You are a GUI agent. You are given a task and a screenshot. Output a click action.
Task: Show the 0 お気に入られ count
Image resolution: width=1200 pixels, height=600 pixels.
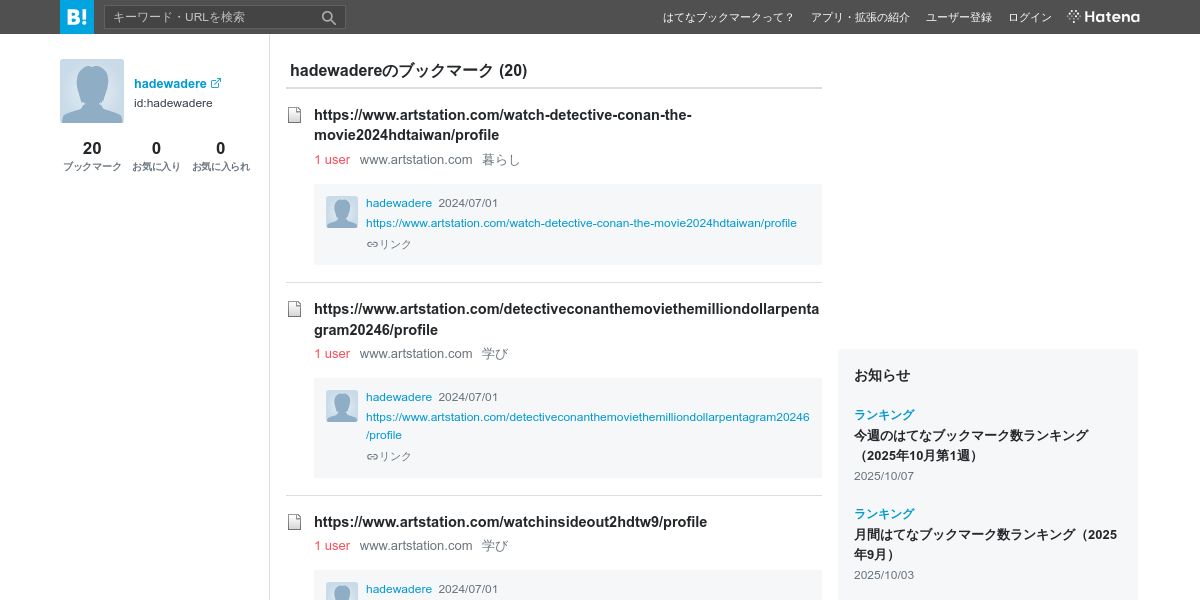221,156
